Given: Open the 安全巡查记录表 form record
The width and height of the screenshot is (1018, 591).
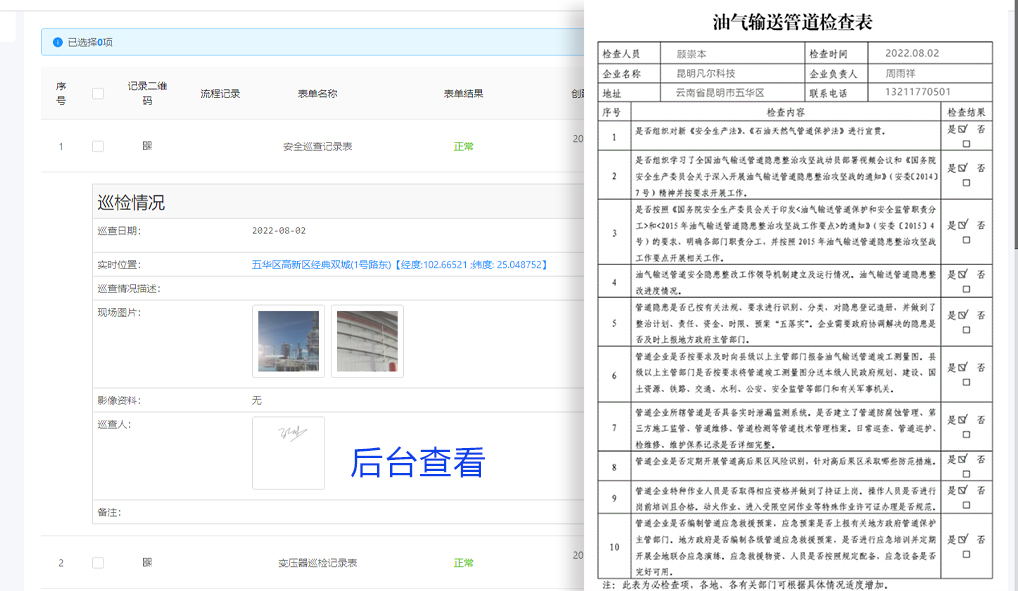Looking at the screenshot, I should (318, 145).
